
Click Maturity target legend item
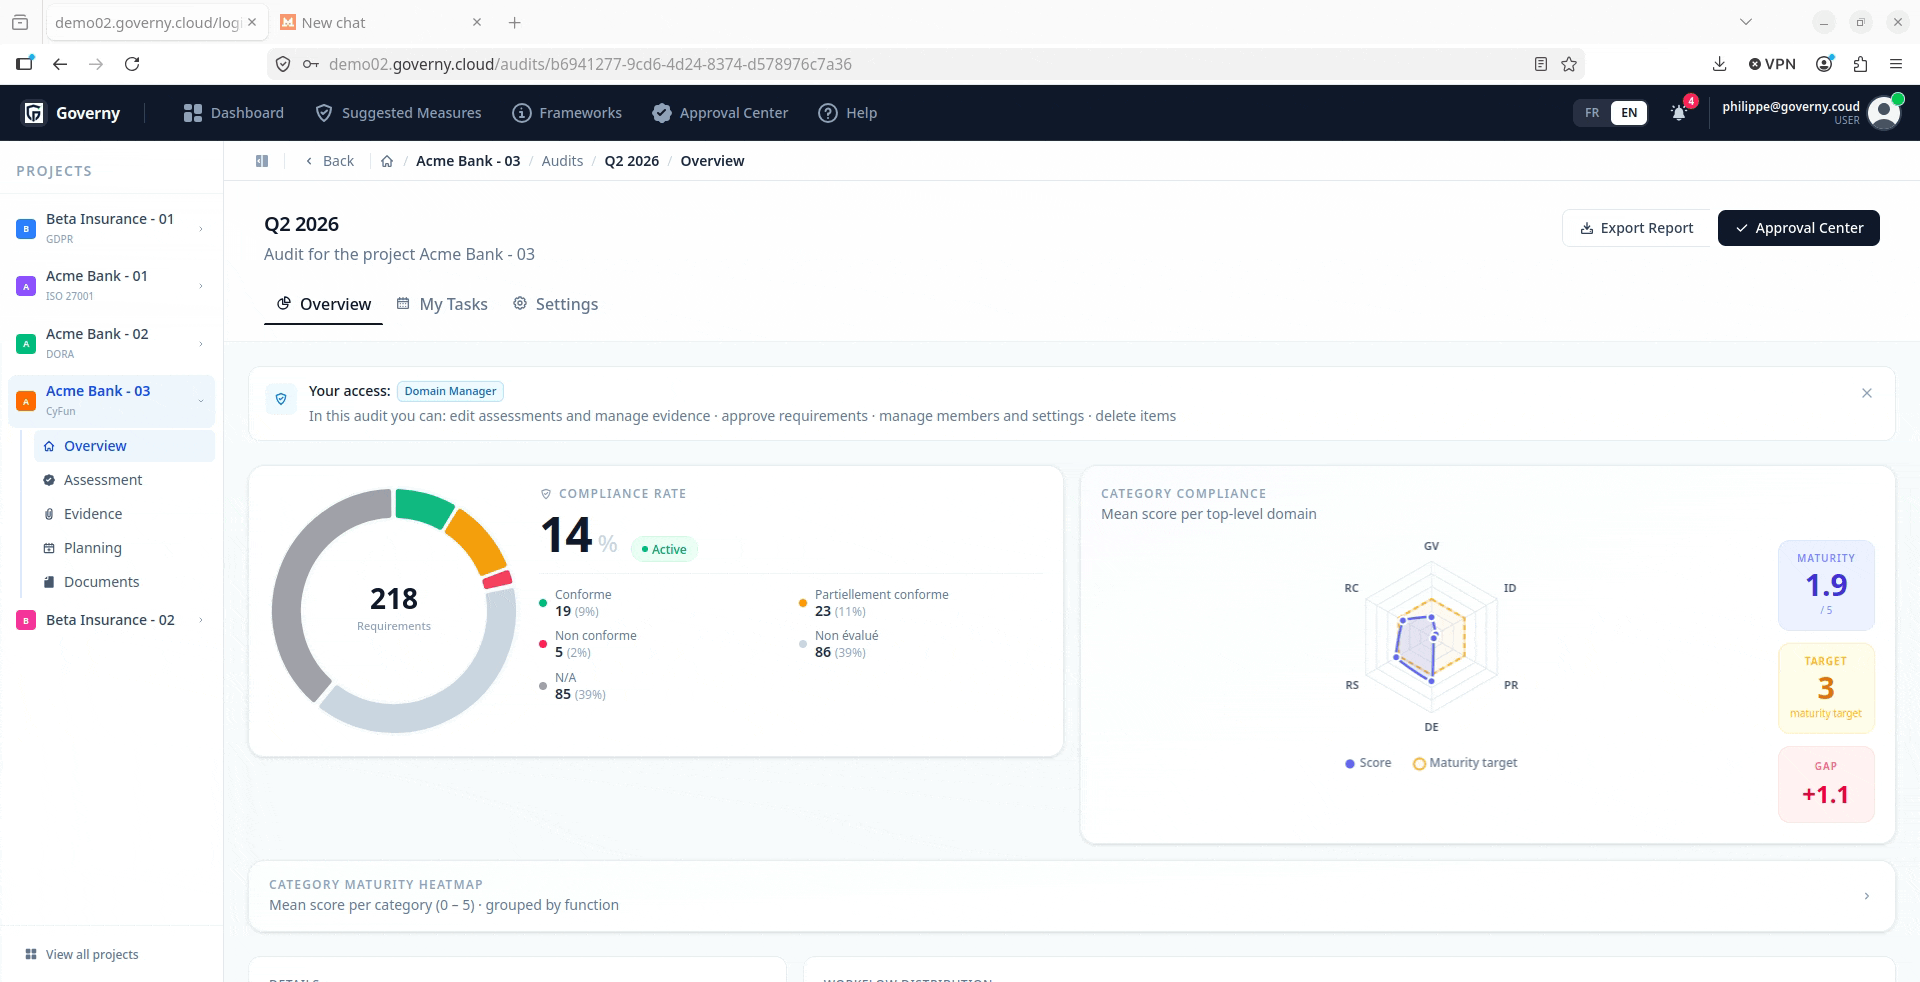pyautogui.click(x=1465, y=763)
